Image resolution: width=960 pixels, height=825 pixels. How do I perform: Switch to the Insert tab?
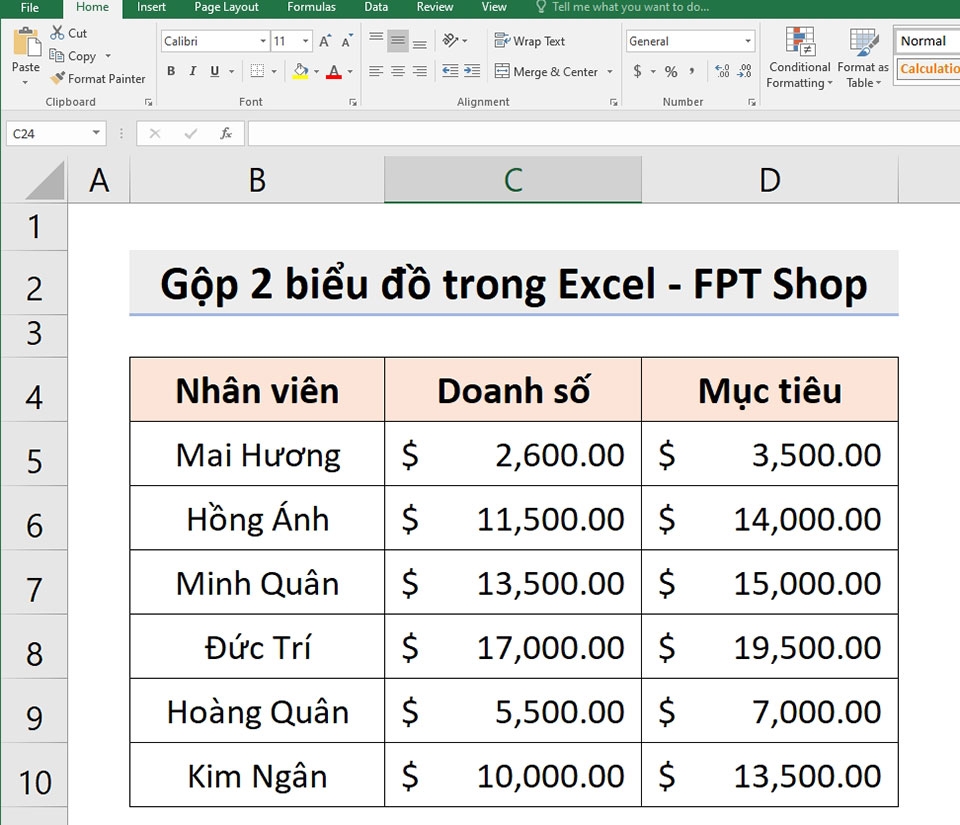[x=151, y=7]
